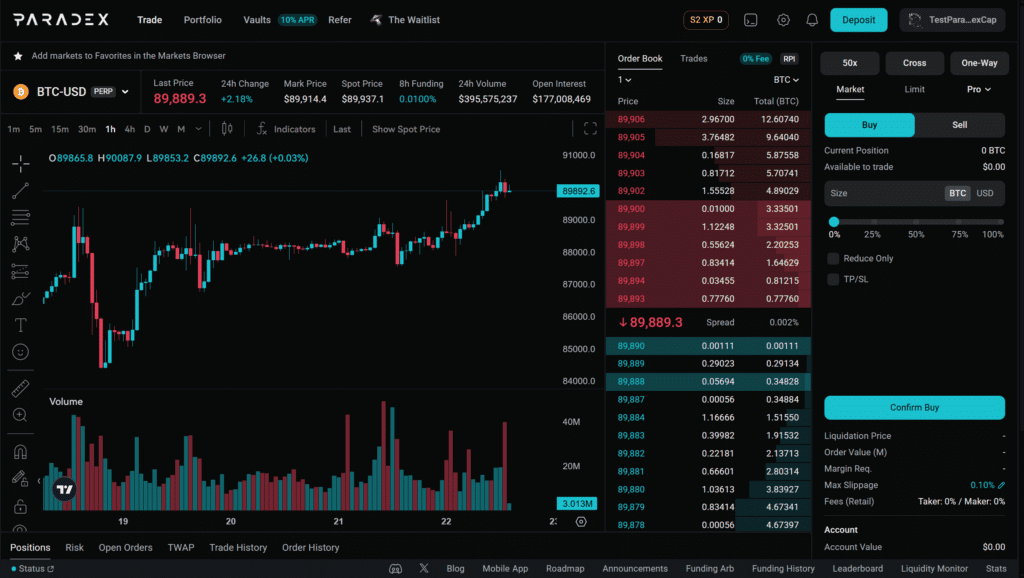This screenshot has height=578, width=1024.
Task: Open the Trade History tab
Action: (238, 548)
